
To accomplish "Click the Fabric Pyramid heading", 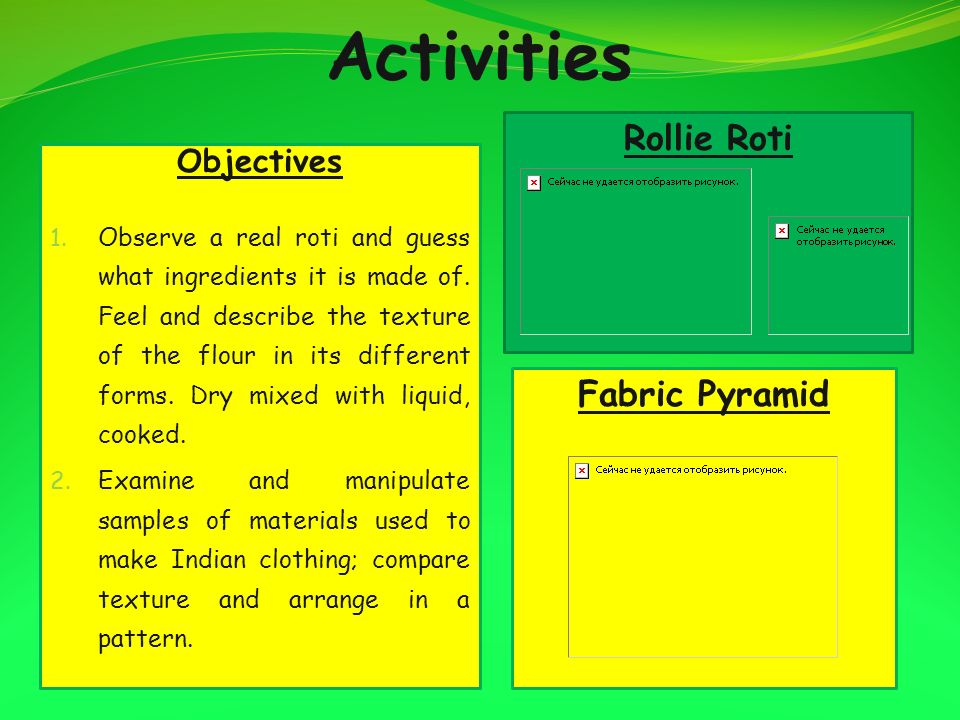I will click(703, 395).
